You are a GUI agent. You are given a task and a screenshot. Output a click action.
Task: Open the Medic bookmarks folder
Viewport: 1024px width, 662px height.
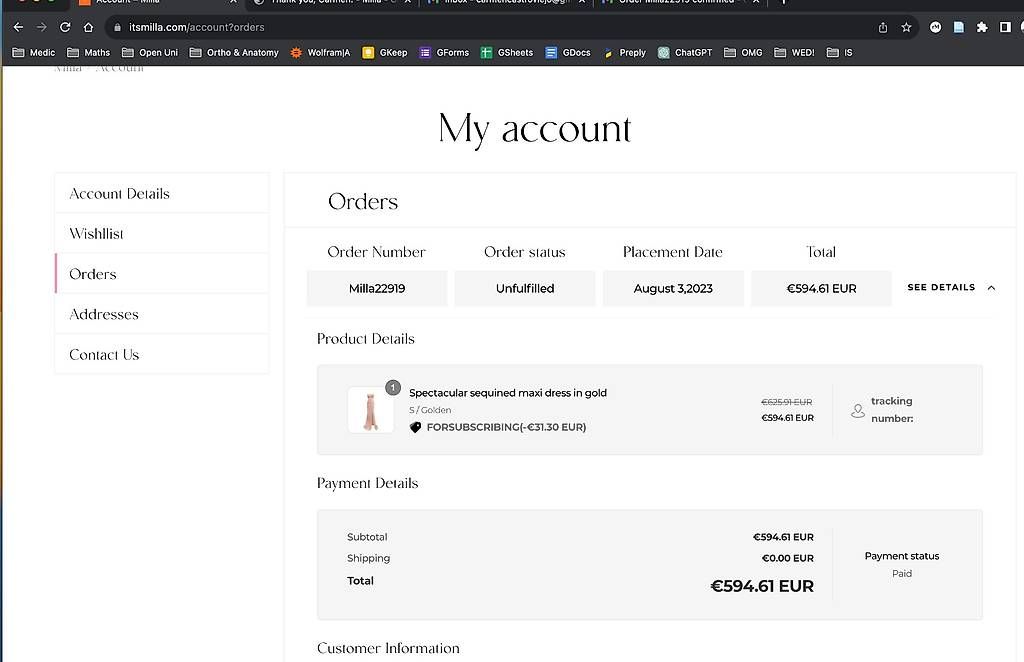[34, 52]
